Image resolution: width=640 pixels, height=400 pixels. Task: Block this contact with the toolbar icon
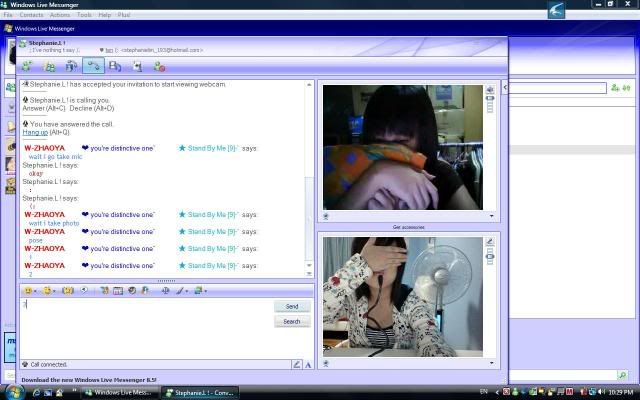tap(159, 66)
